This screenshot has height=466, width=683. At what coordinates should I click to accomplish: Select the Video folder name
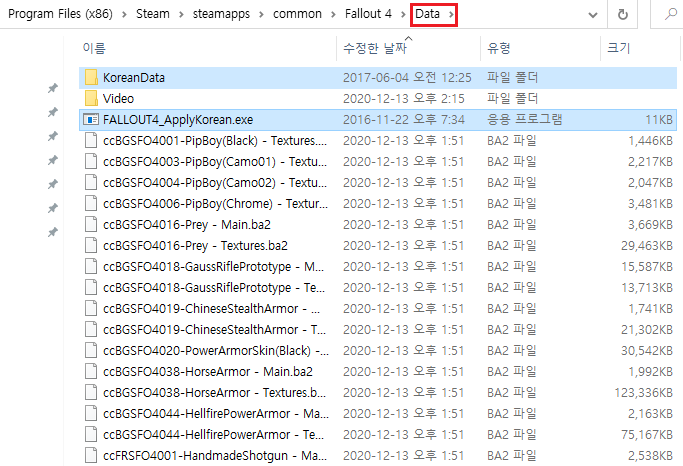click(118, 98)
